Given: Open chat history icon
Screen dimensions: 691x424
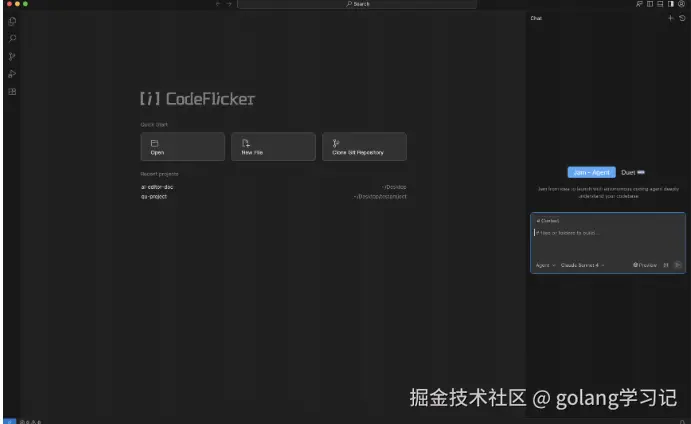Looking at the screenshot, I should coord(682,18).
